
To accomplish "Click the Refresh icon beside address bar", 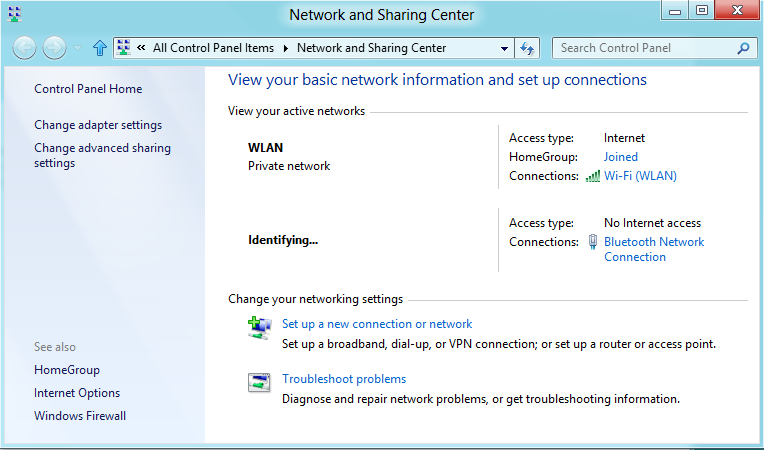I will pyautogui.click(x=527, y=48).
